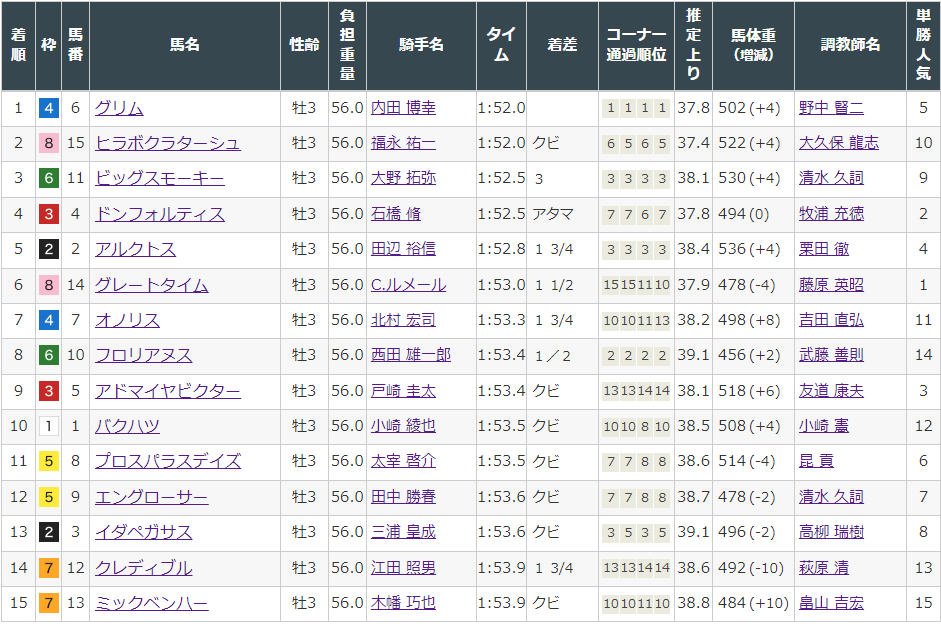Open trainer link 畠山 吉宏
This screenshot has width=941, height=624.
[831, 603]
